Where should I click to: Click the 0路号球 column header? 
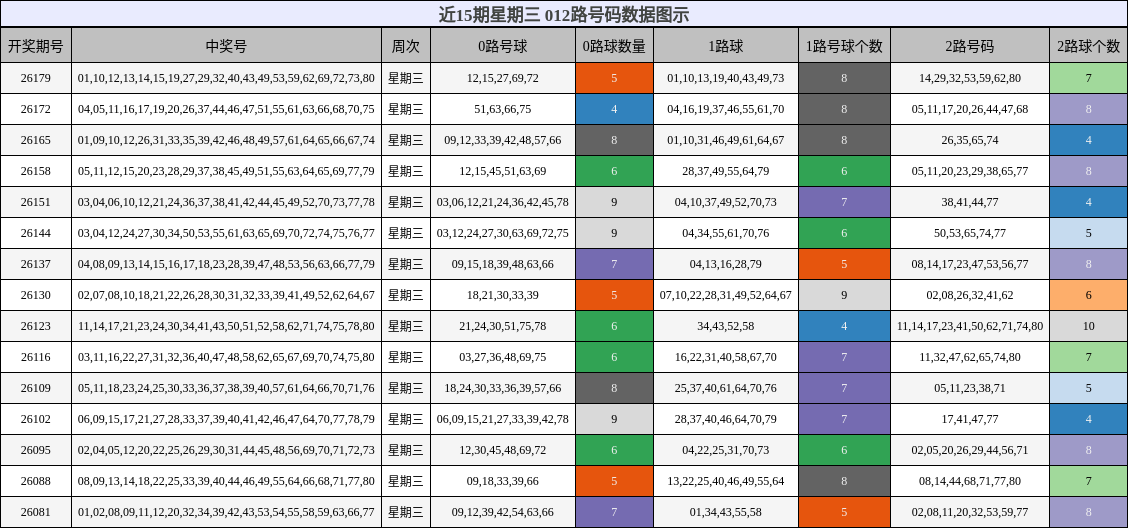(503, 45)
